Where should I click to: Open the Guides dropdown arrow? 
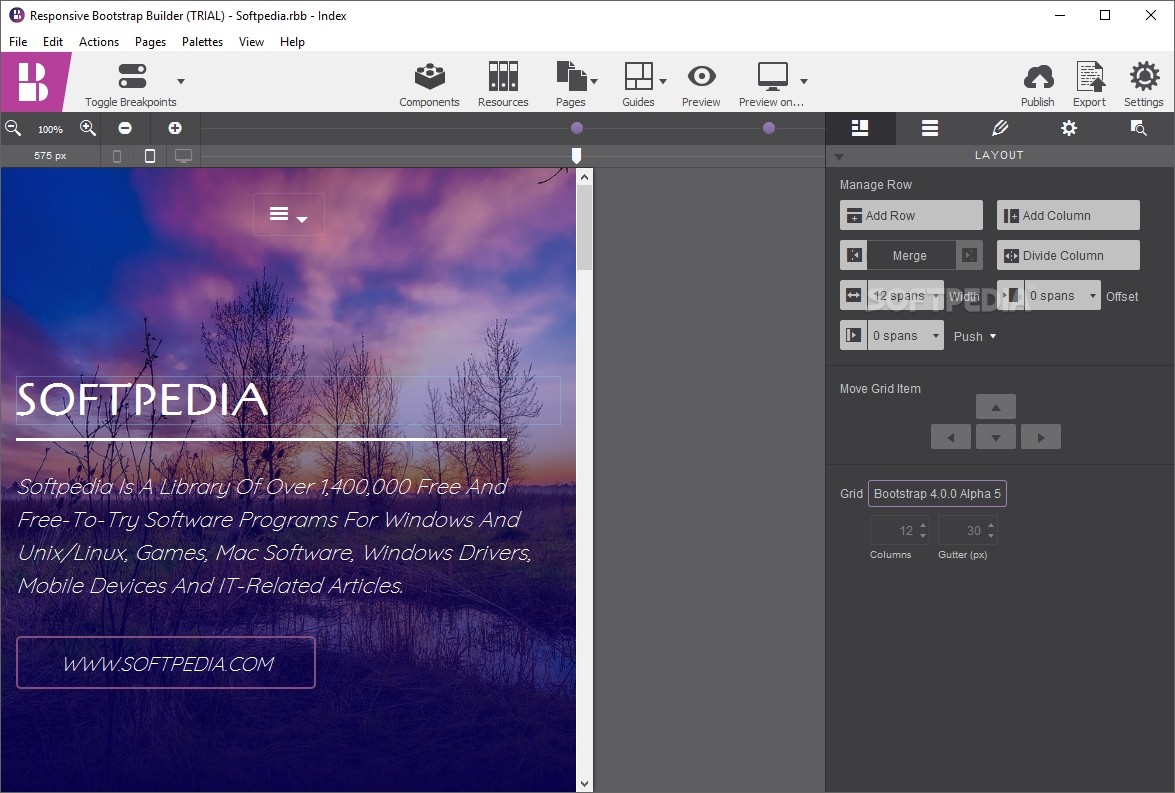click(x=663, y=81)
